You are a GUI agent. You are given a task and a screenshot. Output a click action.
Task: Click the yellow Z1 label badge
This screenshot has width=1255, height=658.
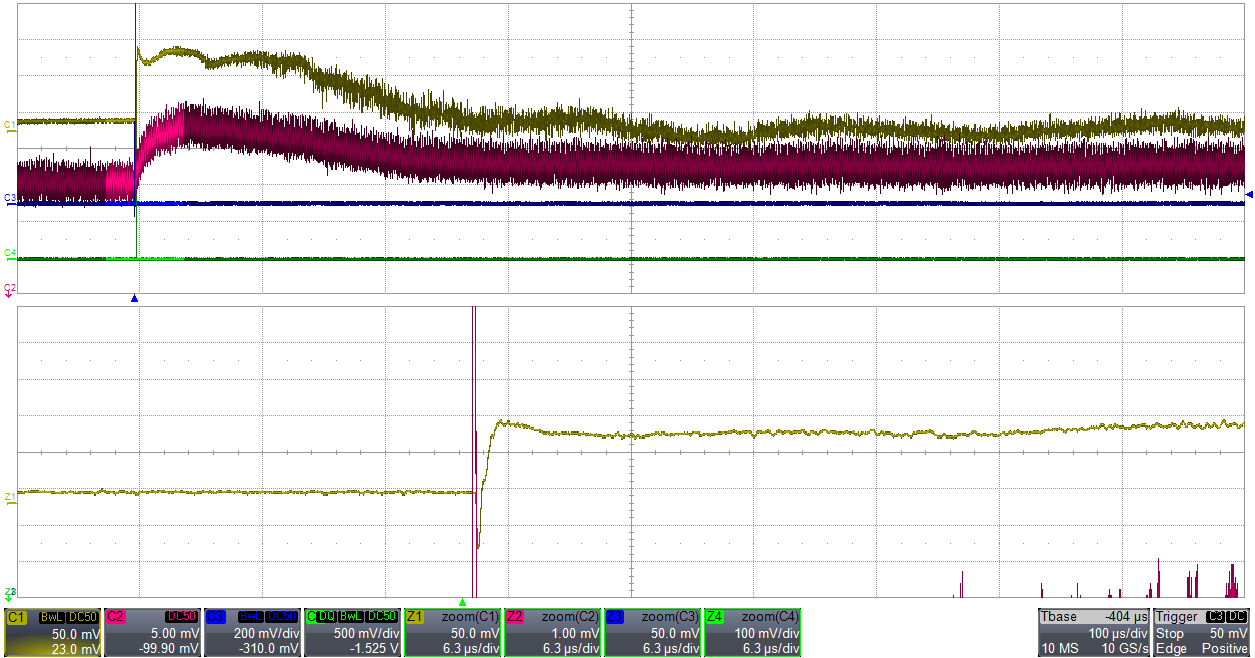point(416,617)
